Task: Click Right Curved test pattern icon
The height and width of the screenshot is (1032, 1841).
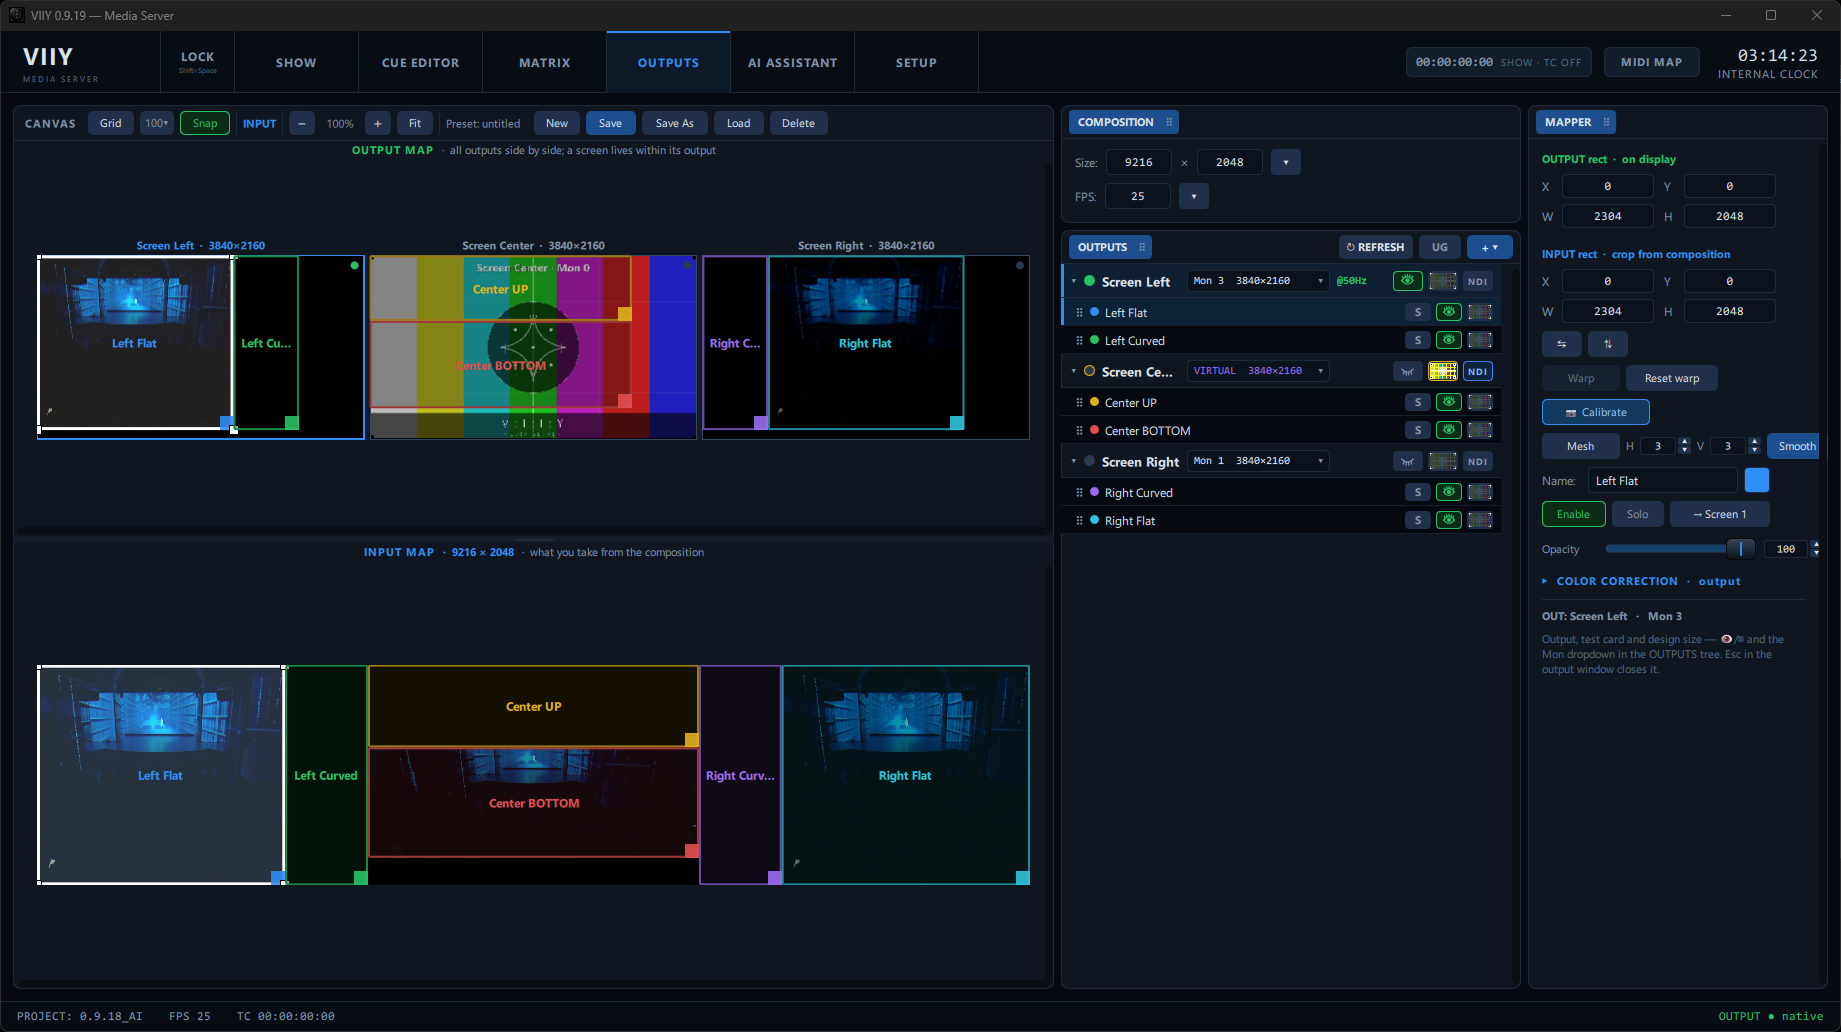Action: (1479, 492)
